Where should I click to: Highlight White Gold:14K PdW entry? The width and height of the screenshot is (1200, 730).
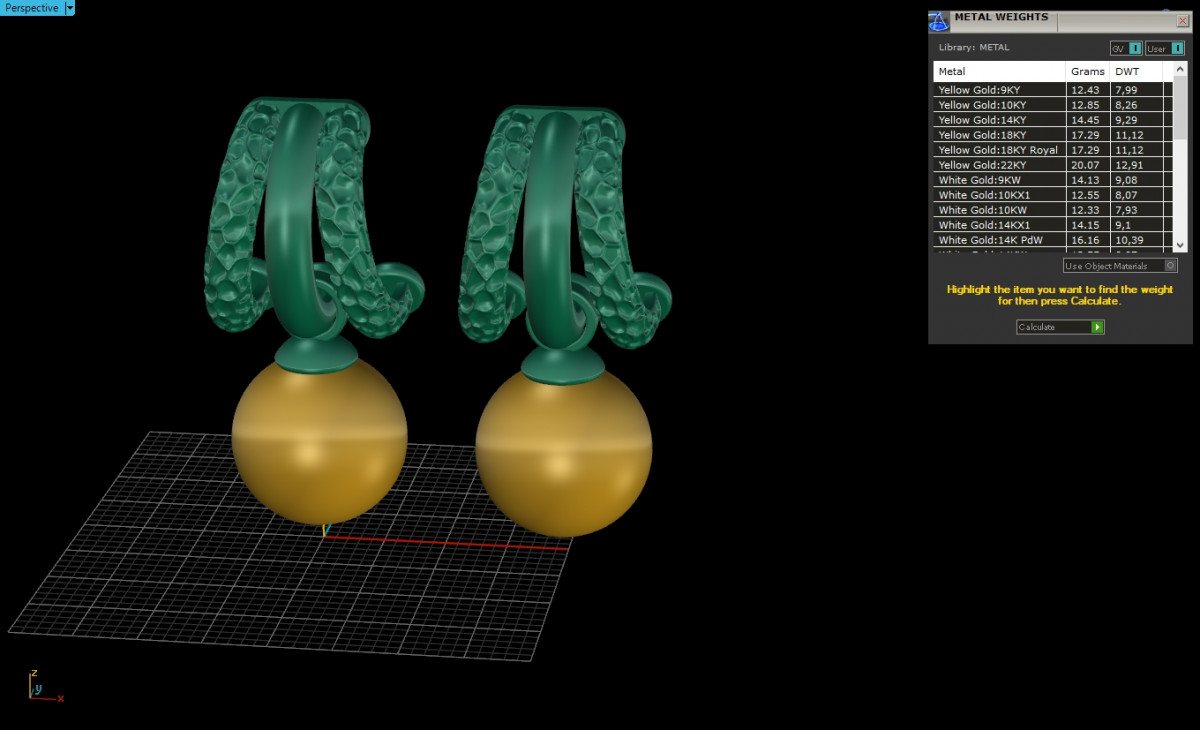click(1000, 240)
